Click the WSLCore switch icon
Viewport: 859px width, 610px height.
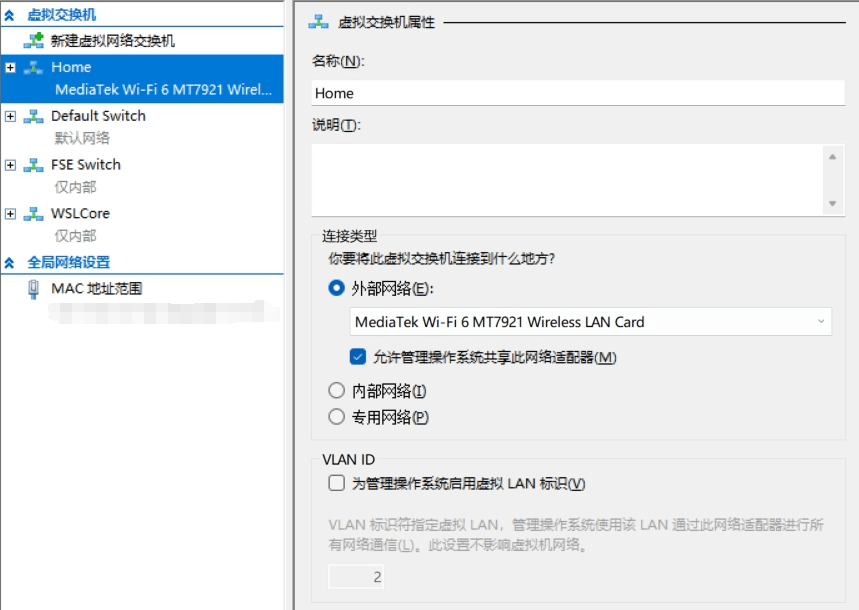pyautogui.click(x=34, y=214)
